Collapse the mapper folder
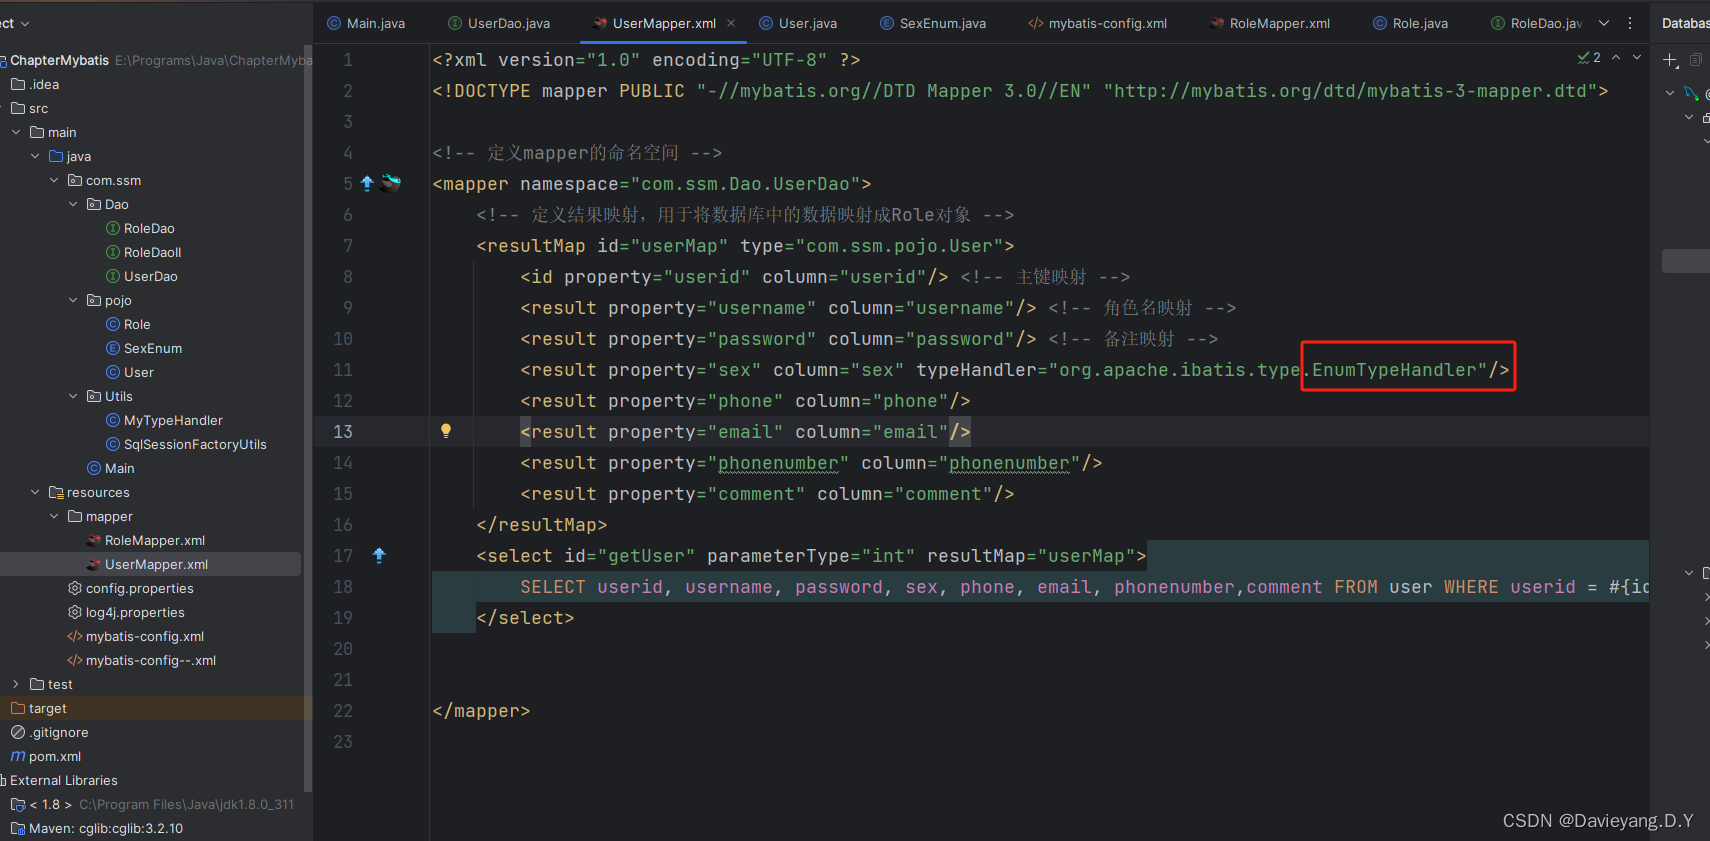 (x=54, y=516)
